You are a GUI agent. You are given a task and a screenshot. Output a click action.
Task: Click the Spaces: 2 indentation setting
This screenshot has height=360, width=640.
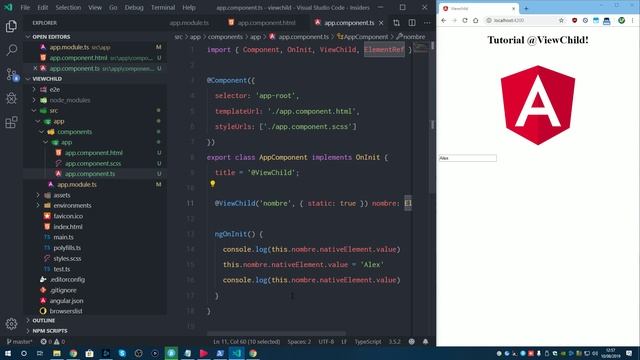click(x=299, y=342)
